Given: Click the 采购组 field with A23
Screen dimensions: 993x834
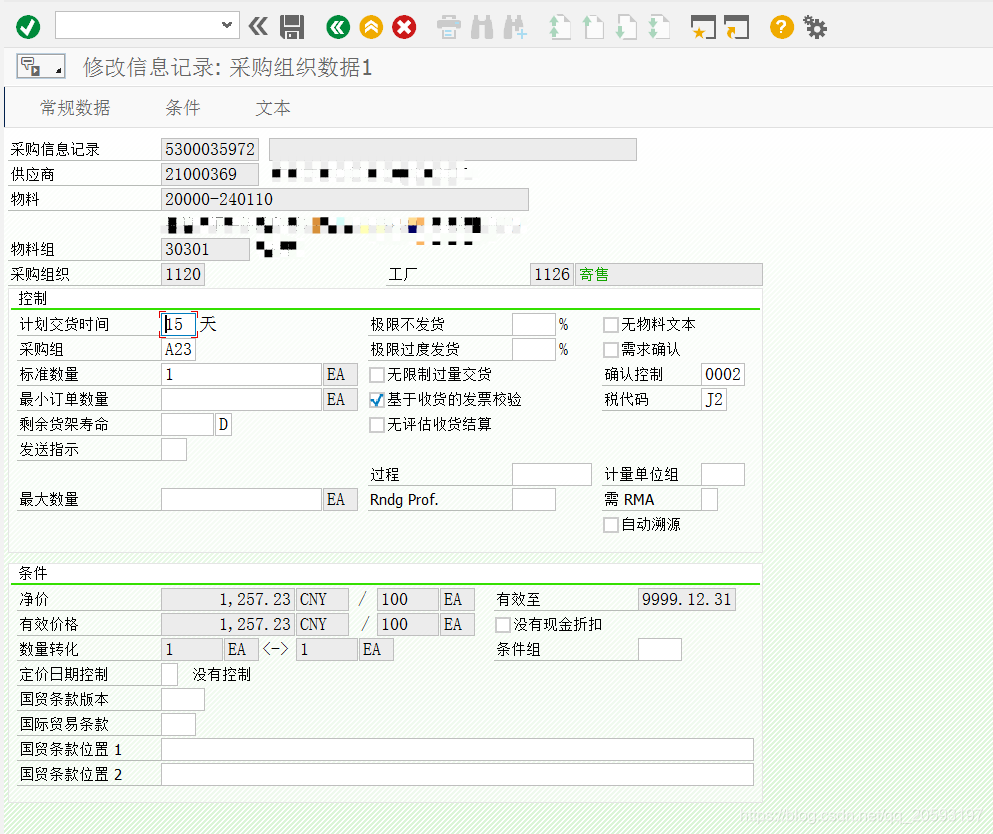Looking at the screenshot, I should click(x=179, y=350).
